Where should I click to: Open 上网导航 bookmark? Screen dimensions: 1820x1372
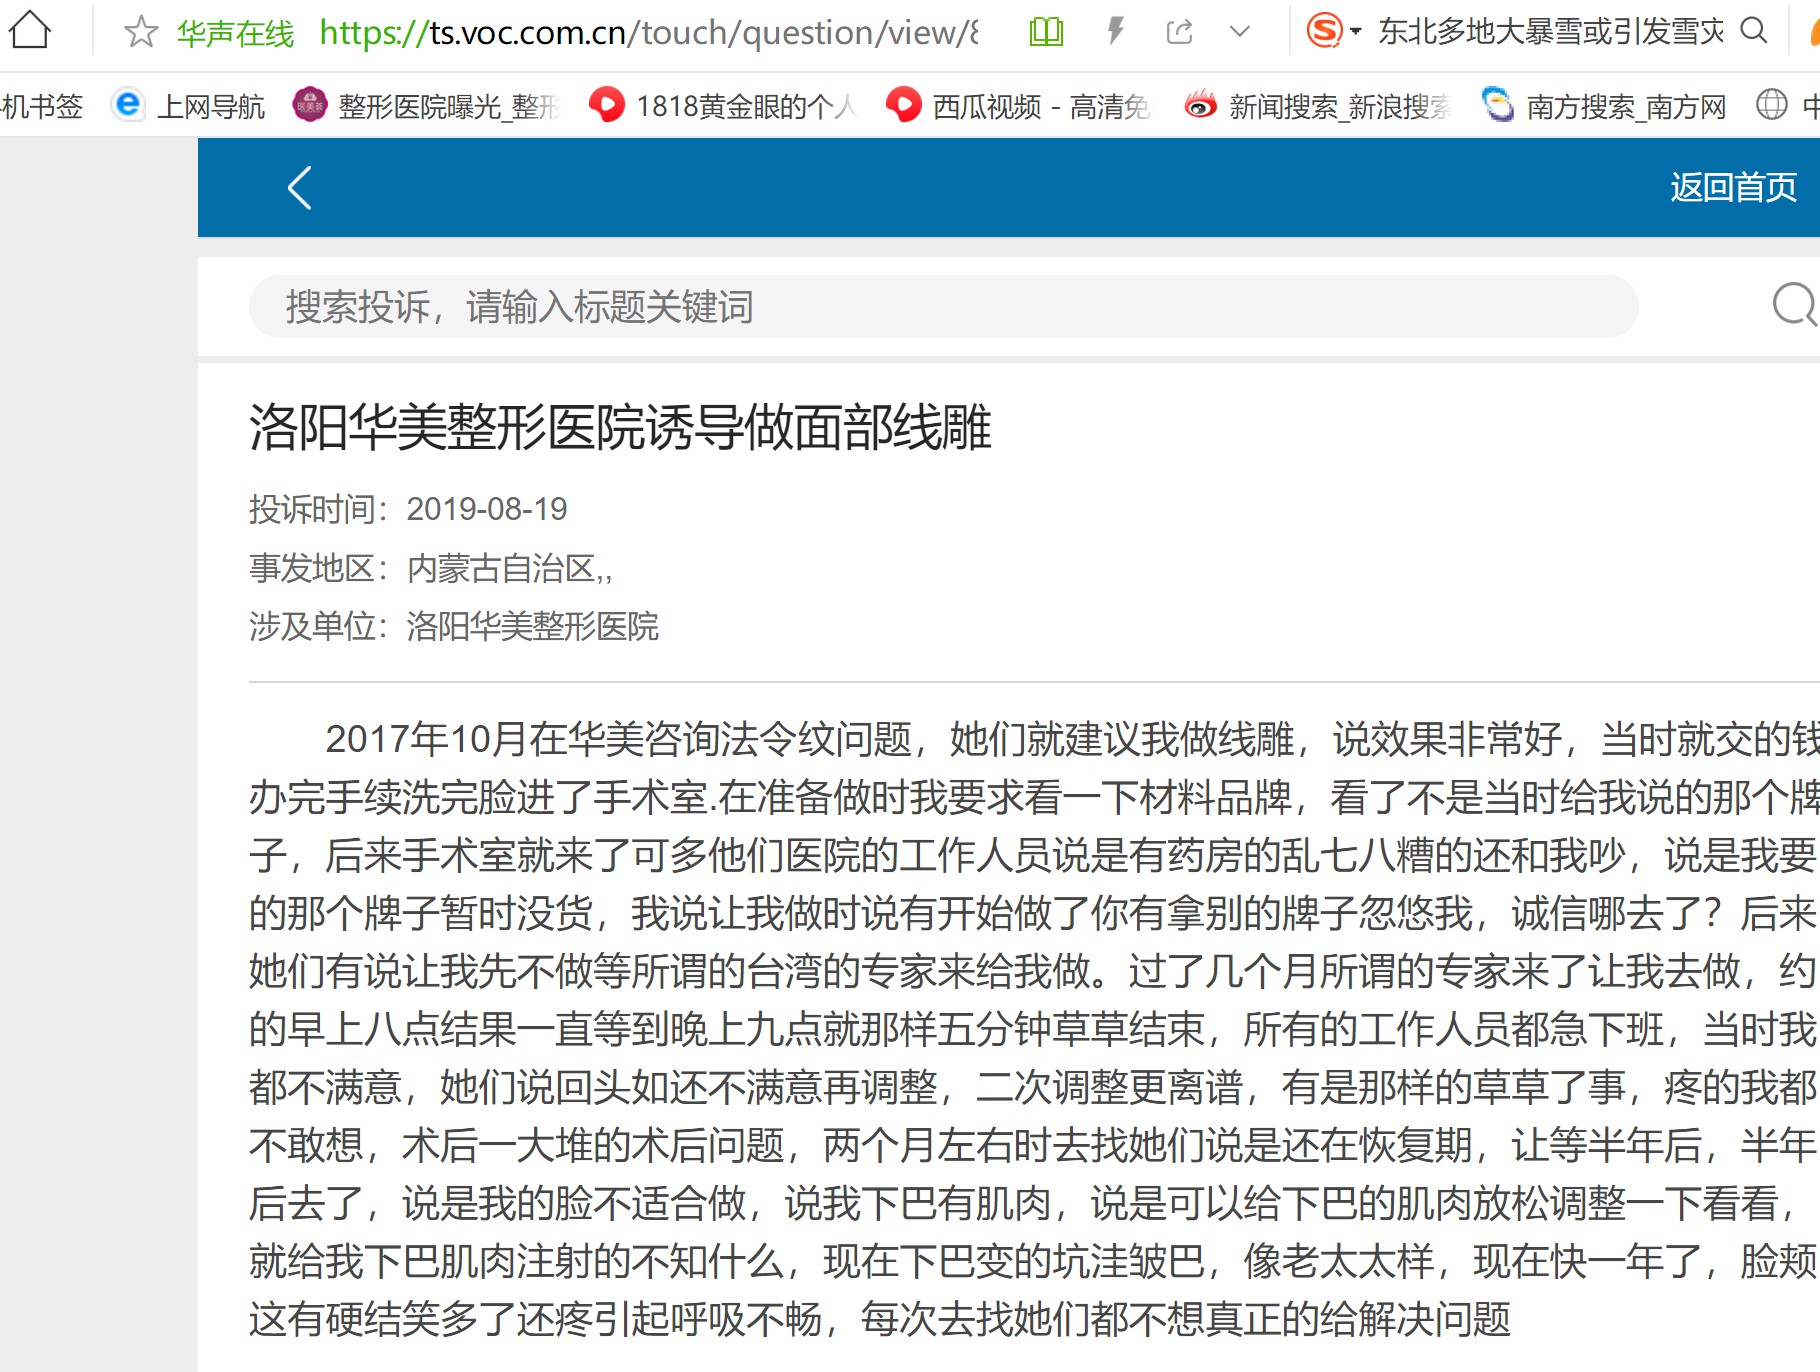189,105
